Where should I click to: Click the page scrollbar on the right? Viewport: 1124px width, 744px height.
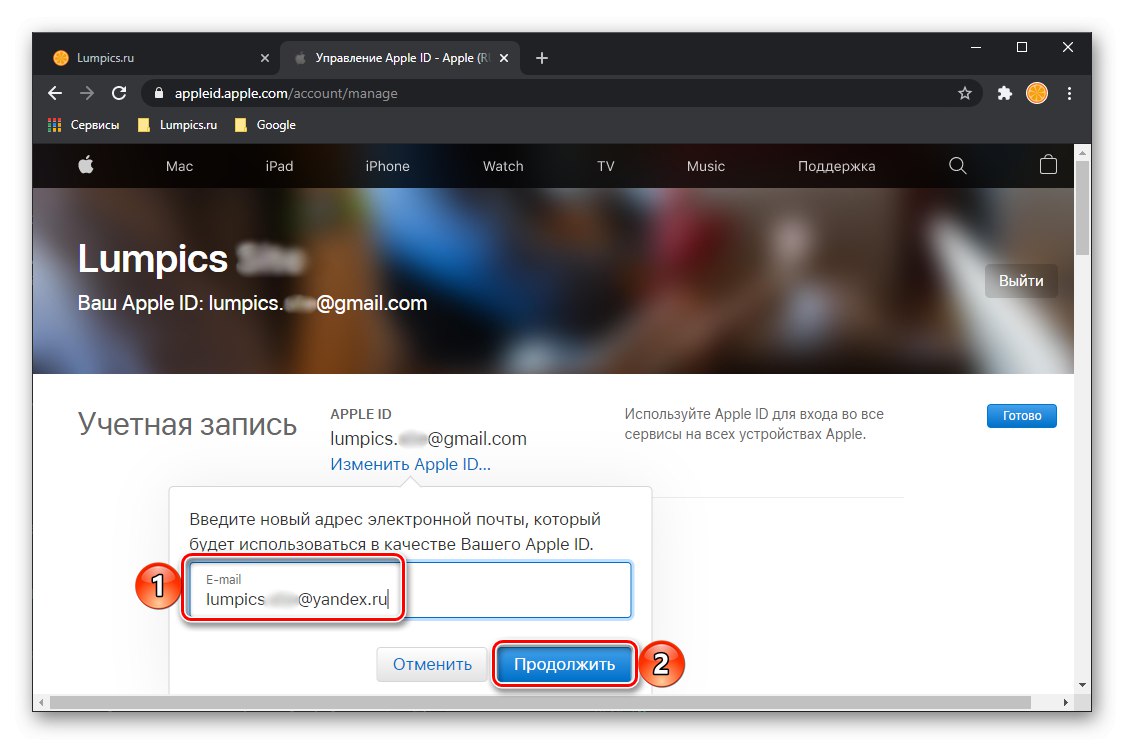tap(1085, 240)
